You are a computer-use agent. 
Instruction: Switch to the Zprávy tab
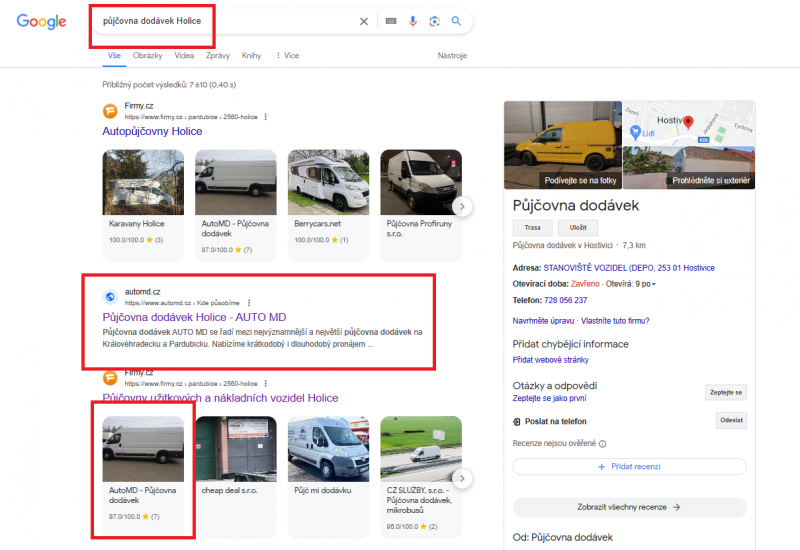click(x=218, y=56)
